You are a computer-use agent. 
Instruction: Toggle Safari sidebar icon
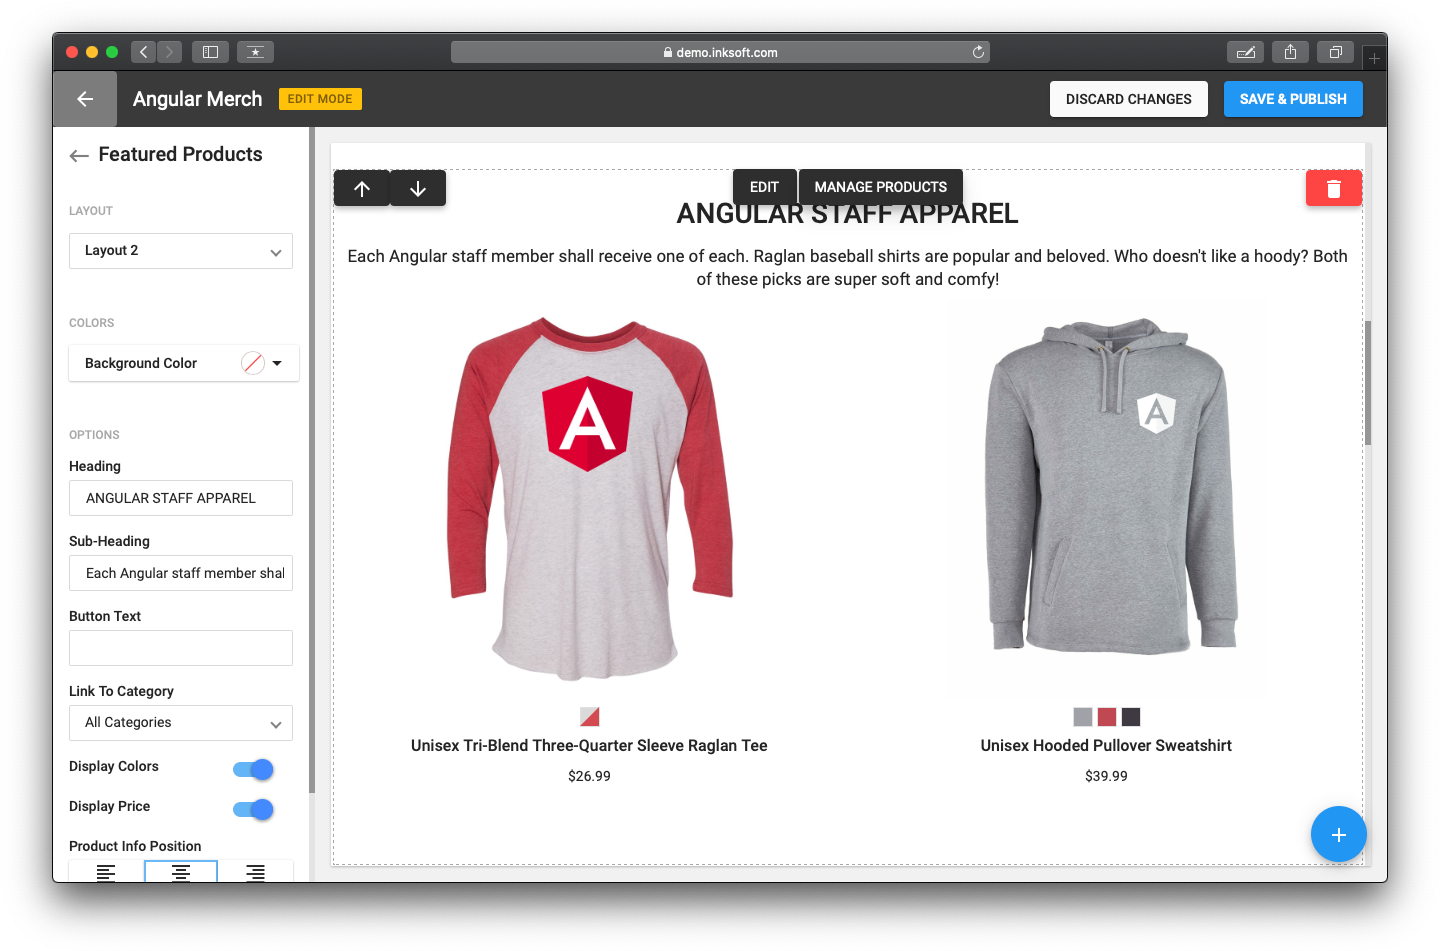[x=210, y=52]
